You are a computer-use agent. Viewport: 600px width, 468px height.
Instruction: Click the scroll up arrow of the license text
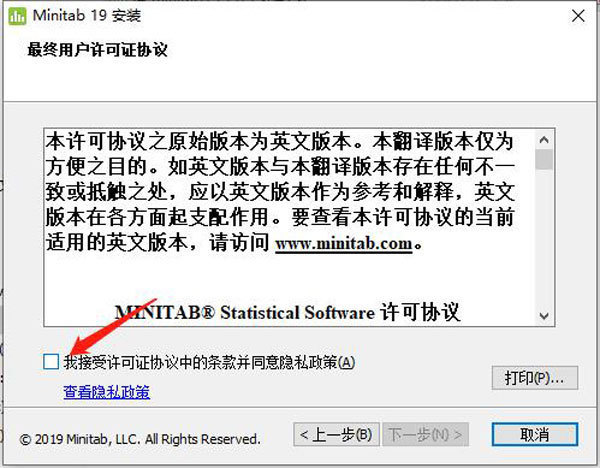coord(544,140)
